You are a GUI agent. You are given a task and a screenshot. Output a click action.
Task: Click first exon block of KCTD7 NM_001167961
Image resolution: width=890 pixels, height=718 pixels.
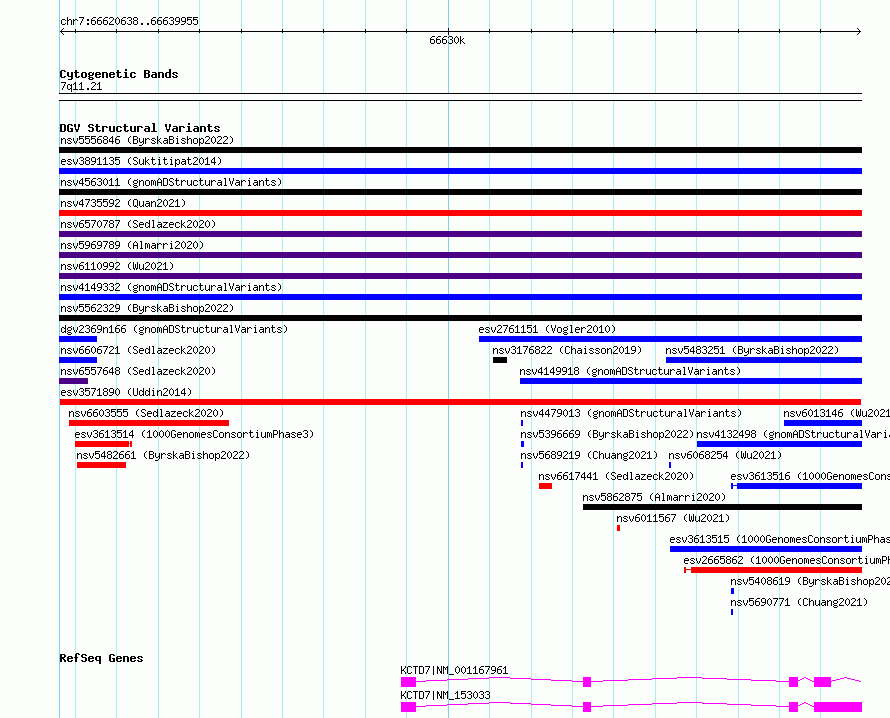coord(408,682)
